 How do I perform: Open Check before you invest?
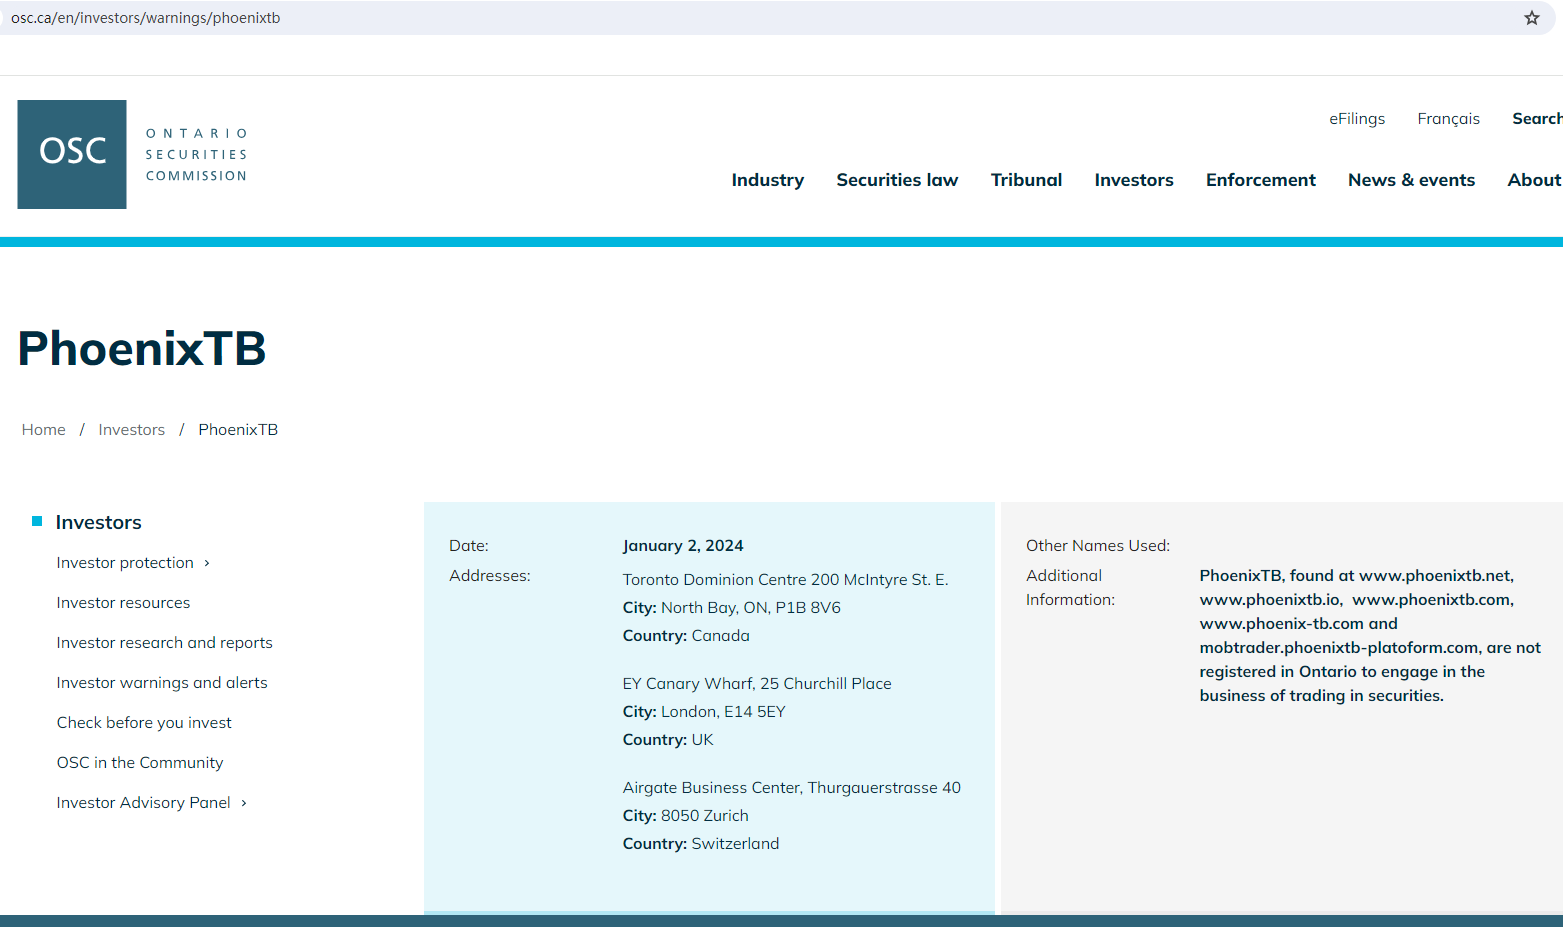(144, 723)
